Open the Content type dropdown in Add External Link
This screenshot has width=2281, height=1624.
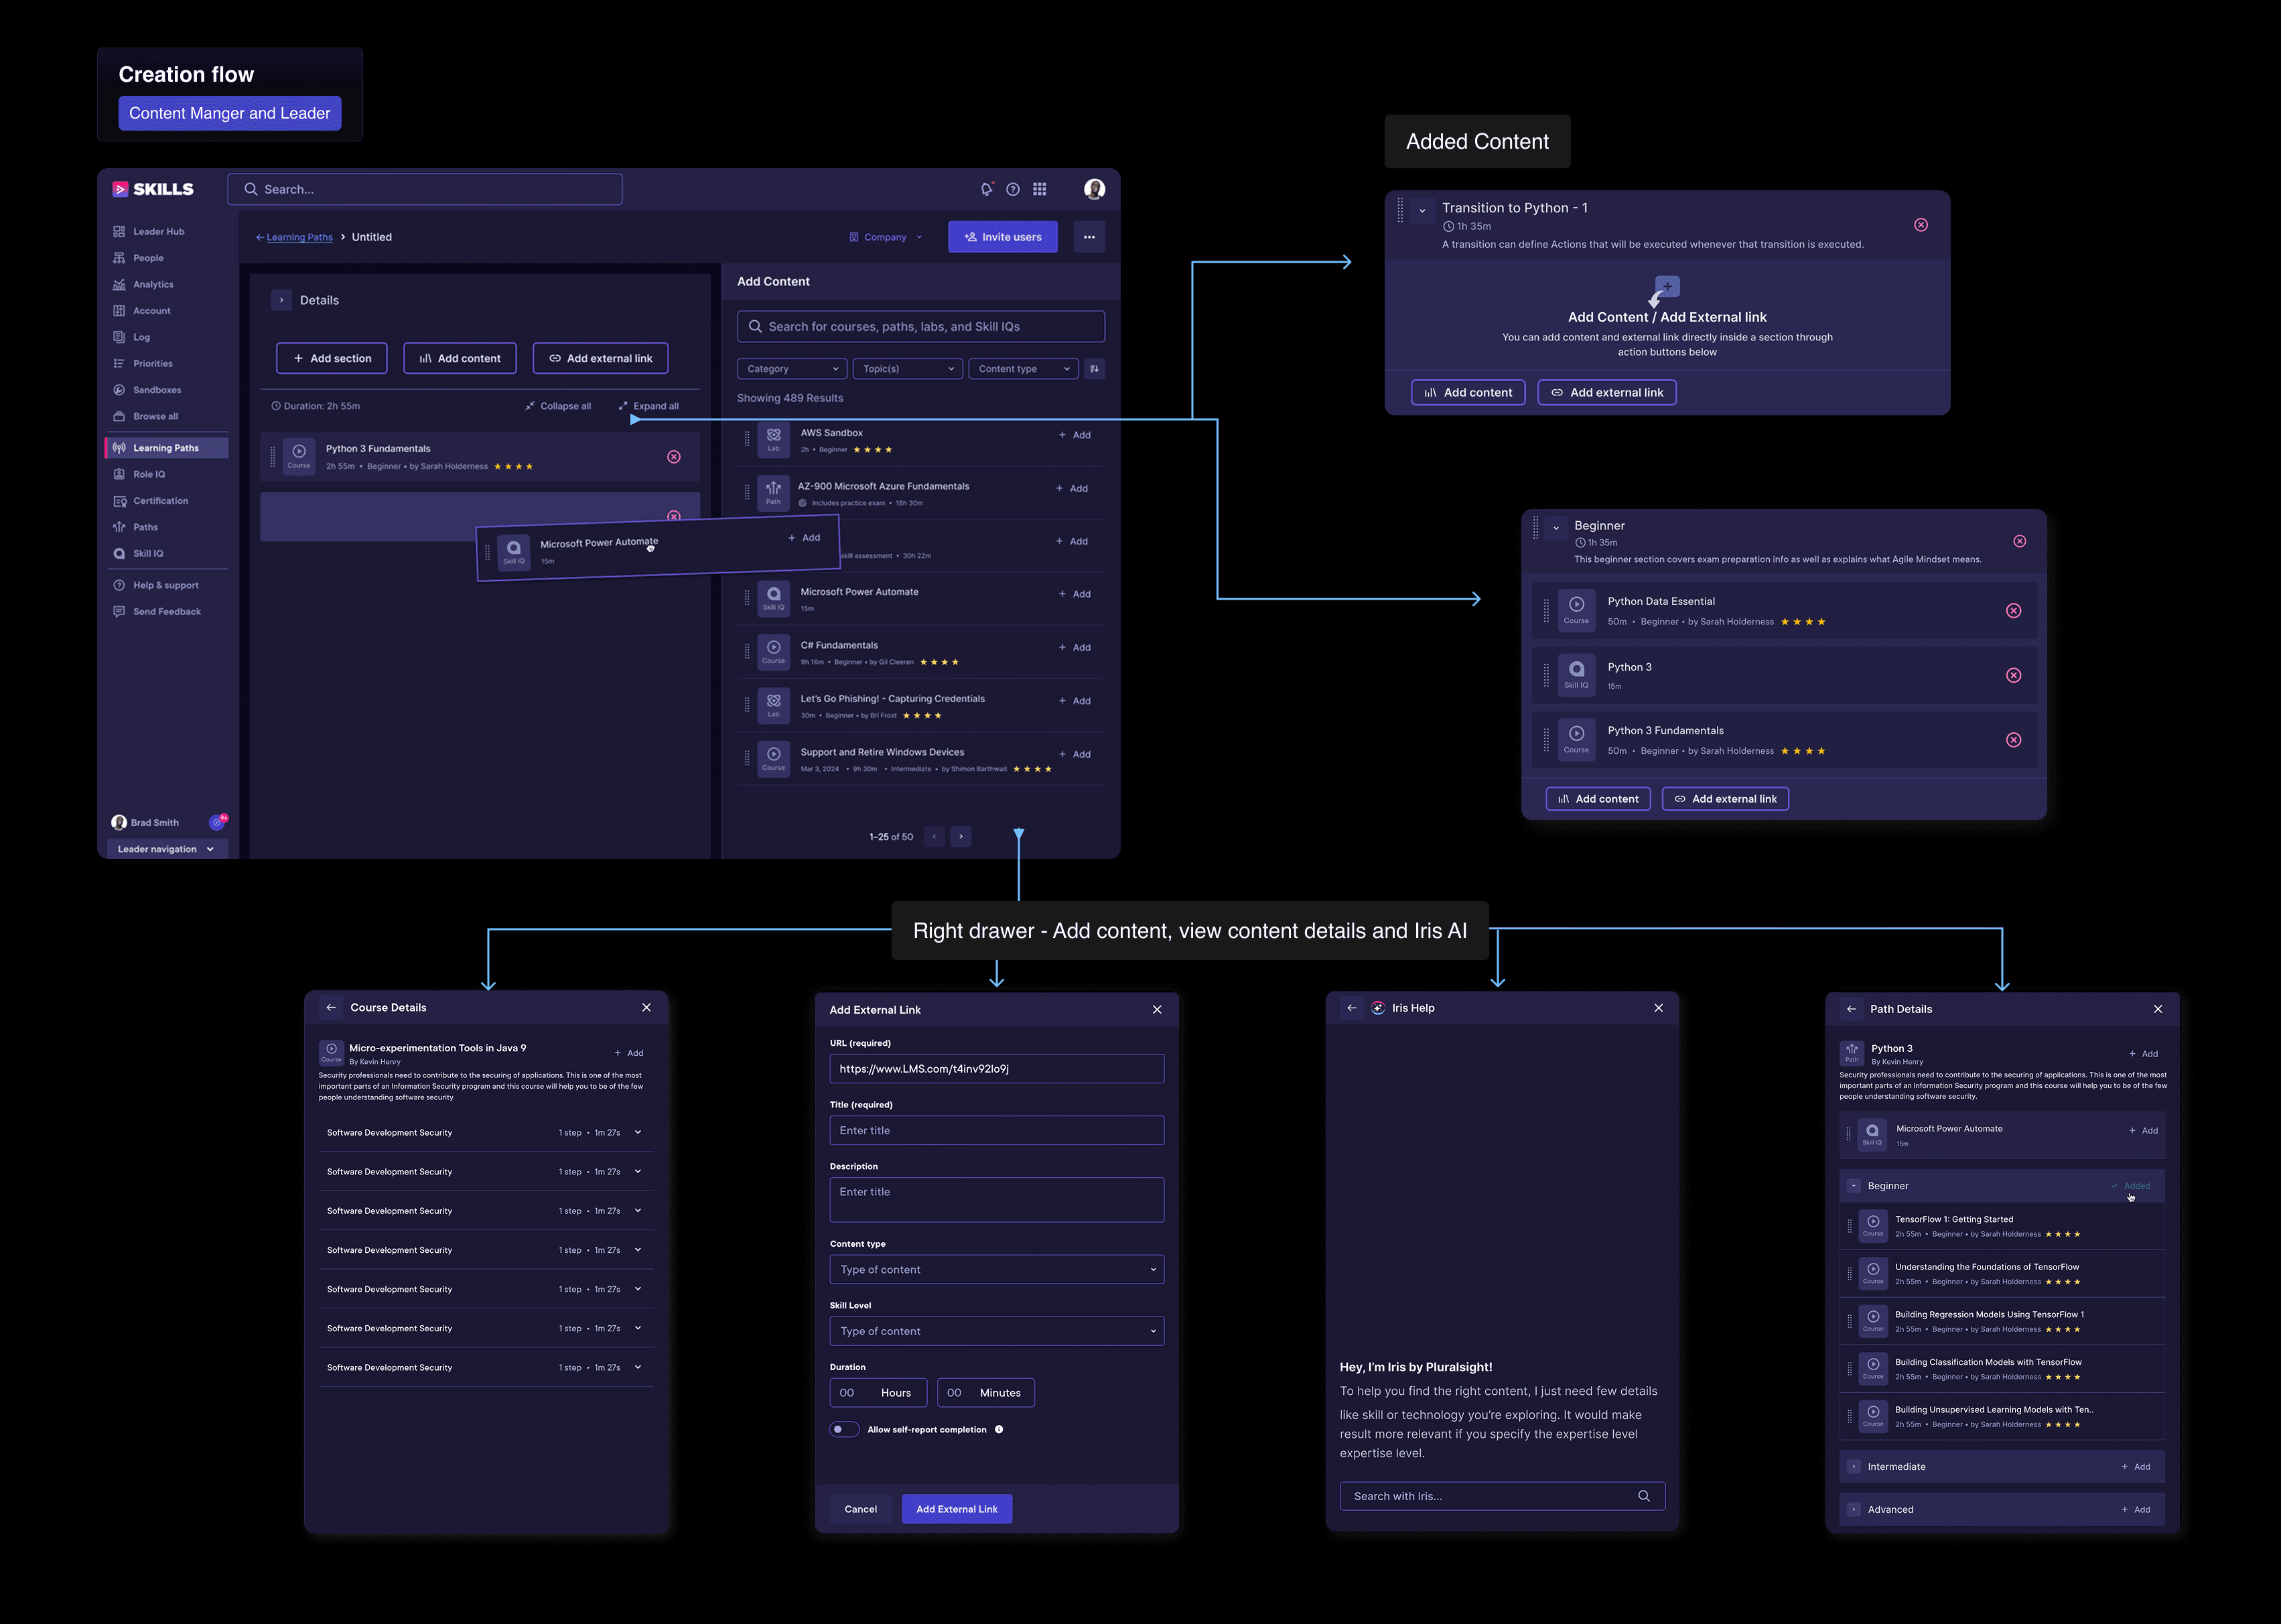[997, 1270]
